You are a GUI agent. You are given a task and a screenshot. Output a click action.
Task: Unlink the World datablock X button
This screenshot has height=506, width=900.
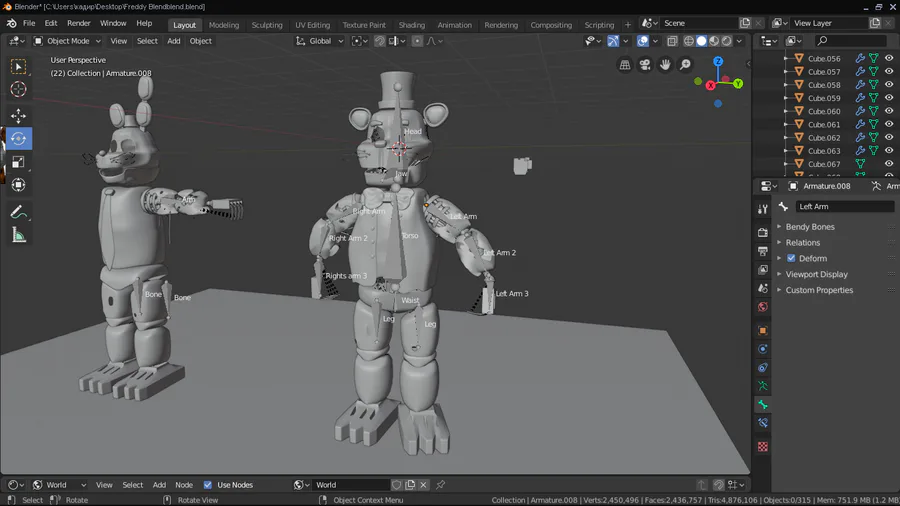point(424,485)
